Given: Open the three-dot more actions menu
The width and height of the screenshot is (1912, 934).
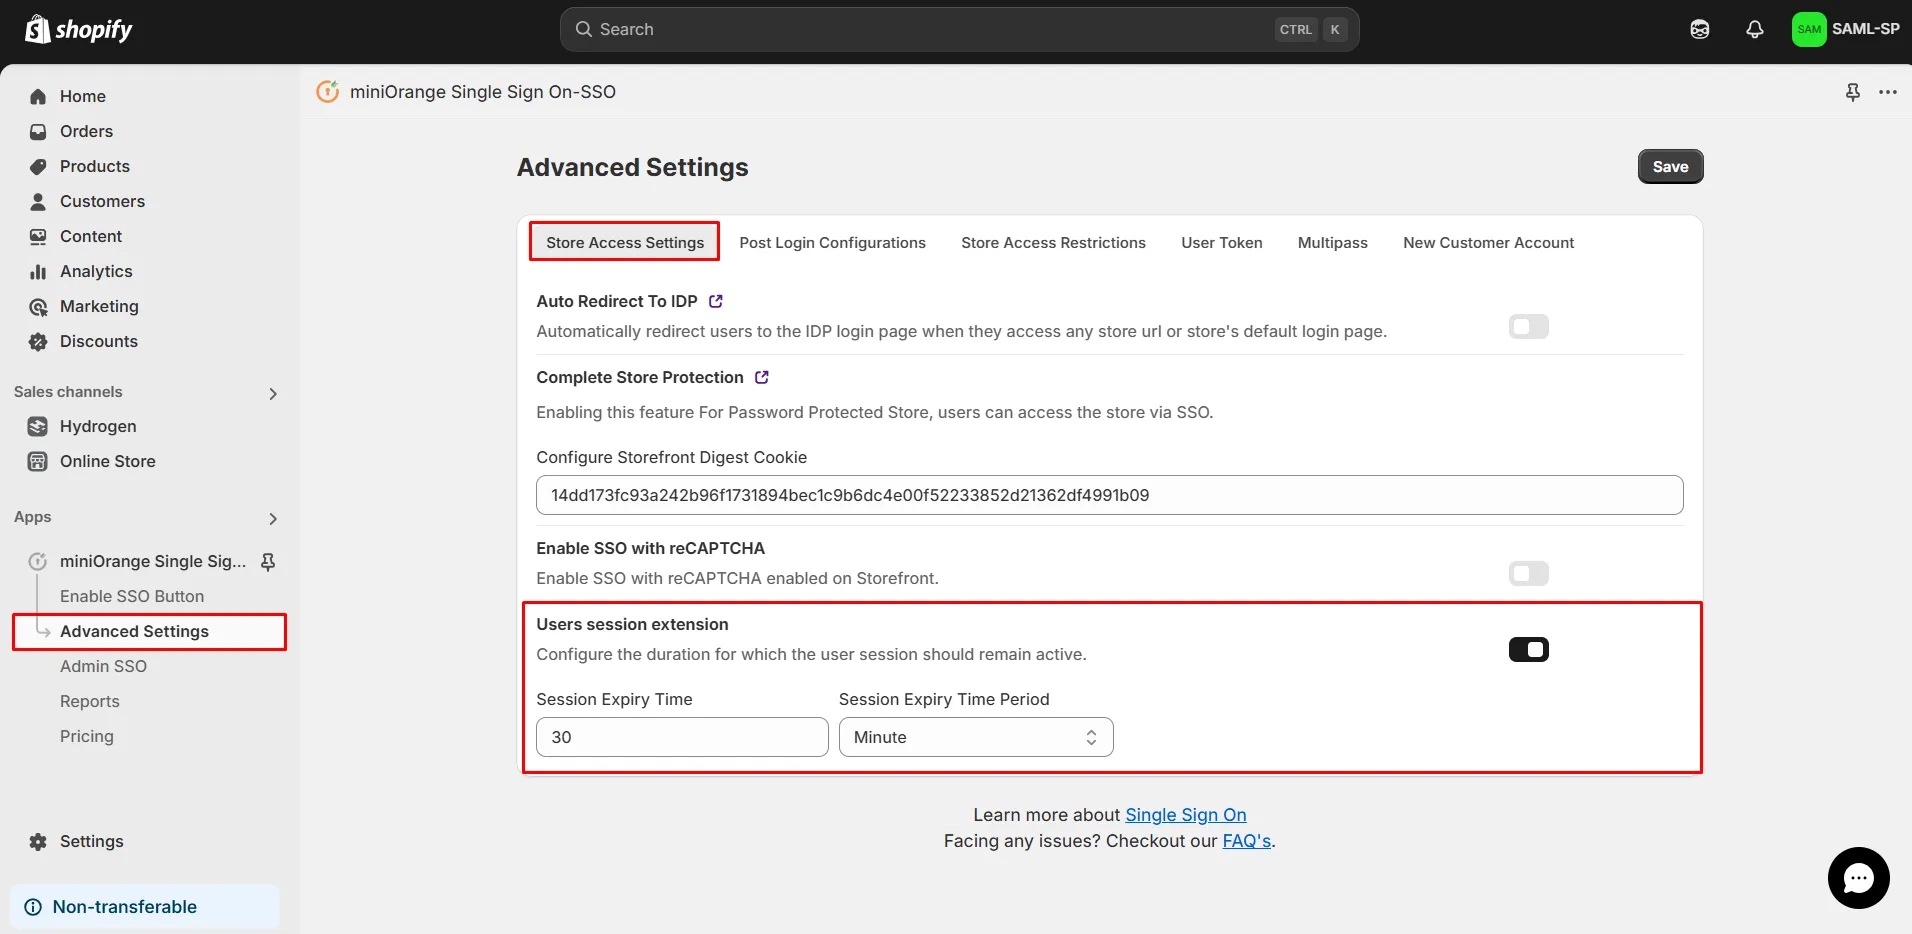Looking at the screenshot, I should pyautogui.click(x=1888, y=92).
